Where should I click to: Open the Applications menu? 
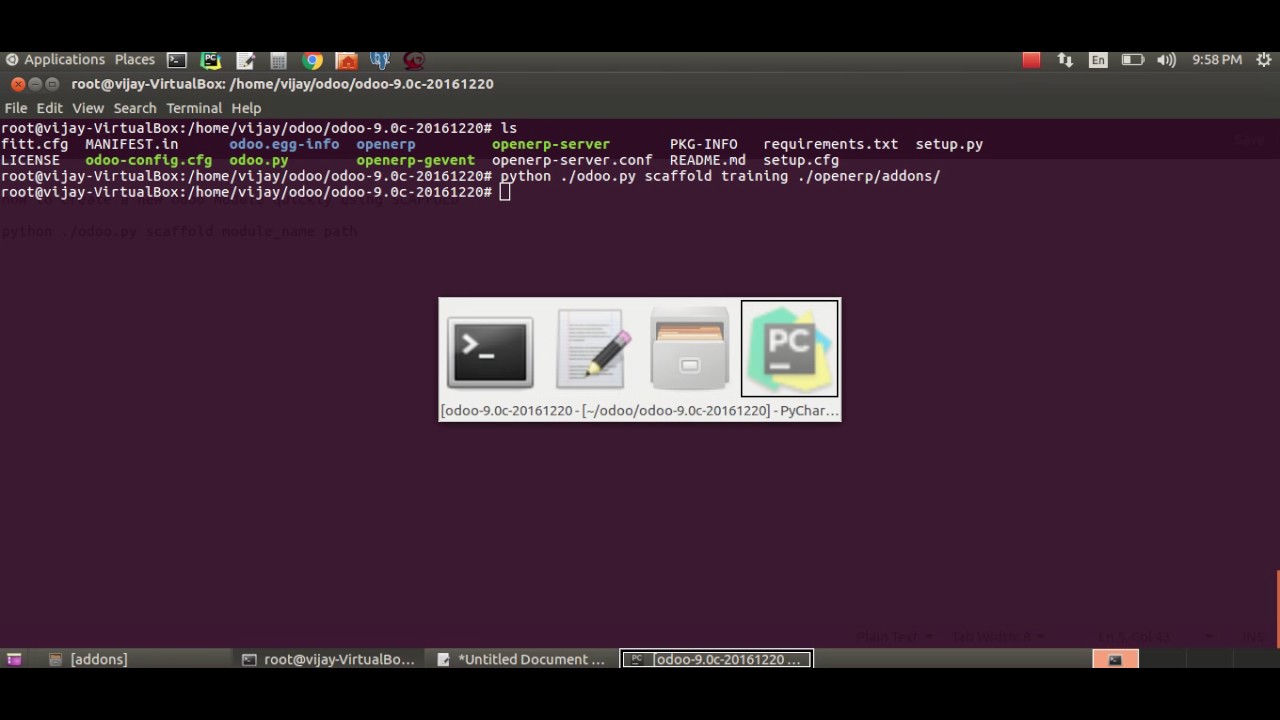(56, 60)
